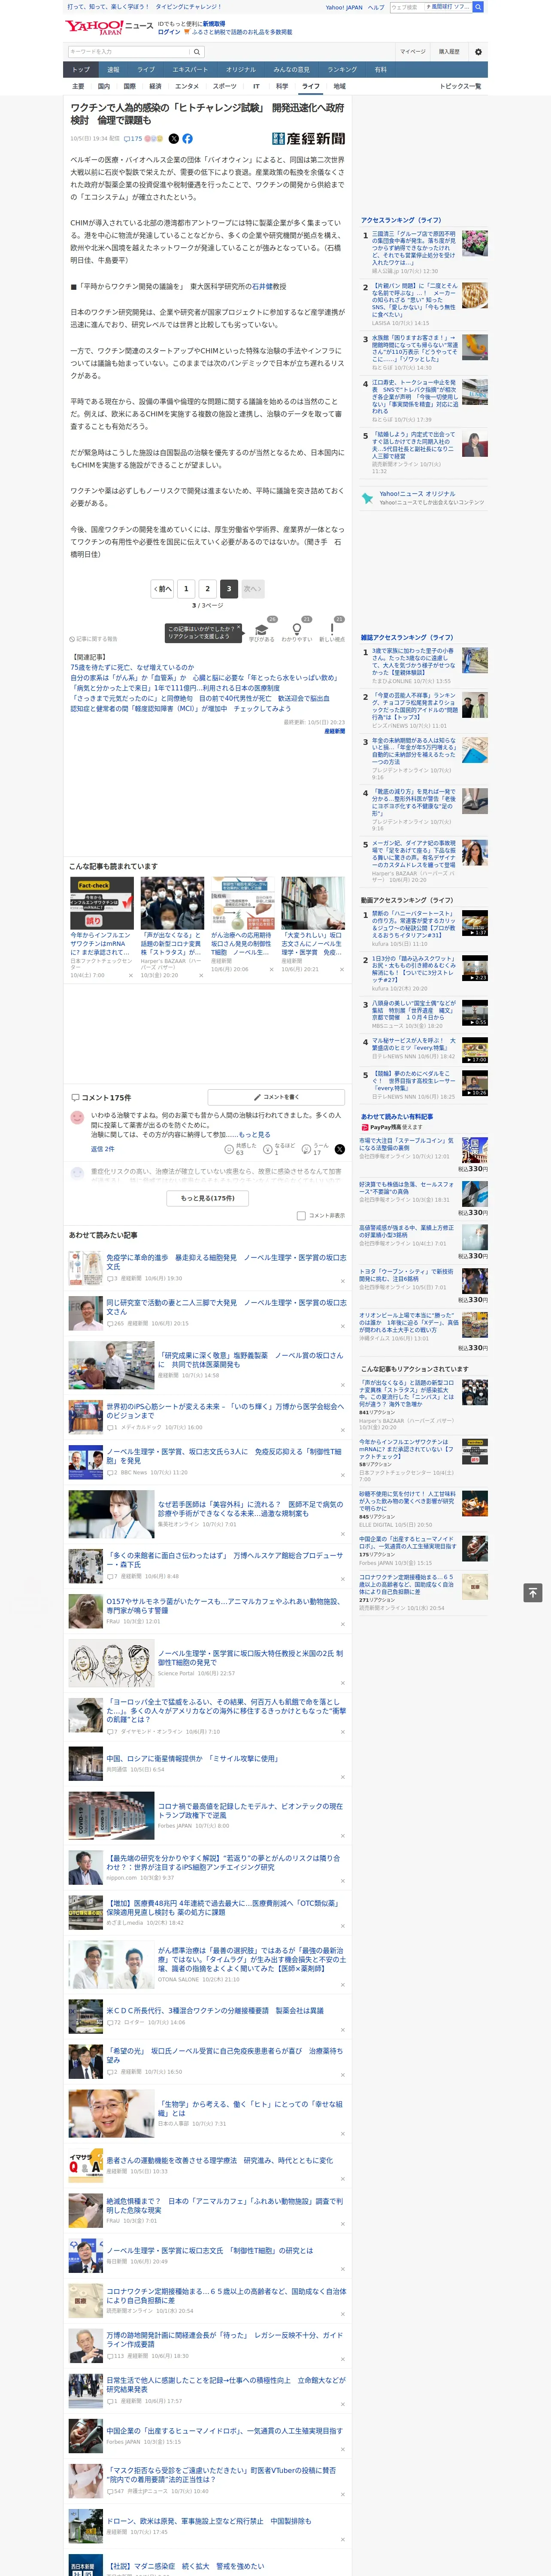Open settings gear icon in header
Viewport: 551px width, 2576px height.
477,51
